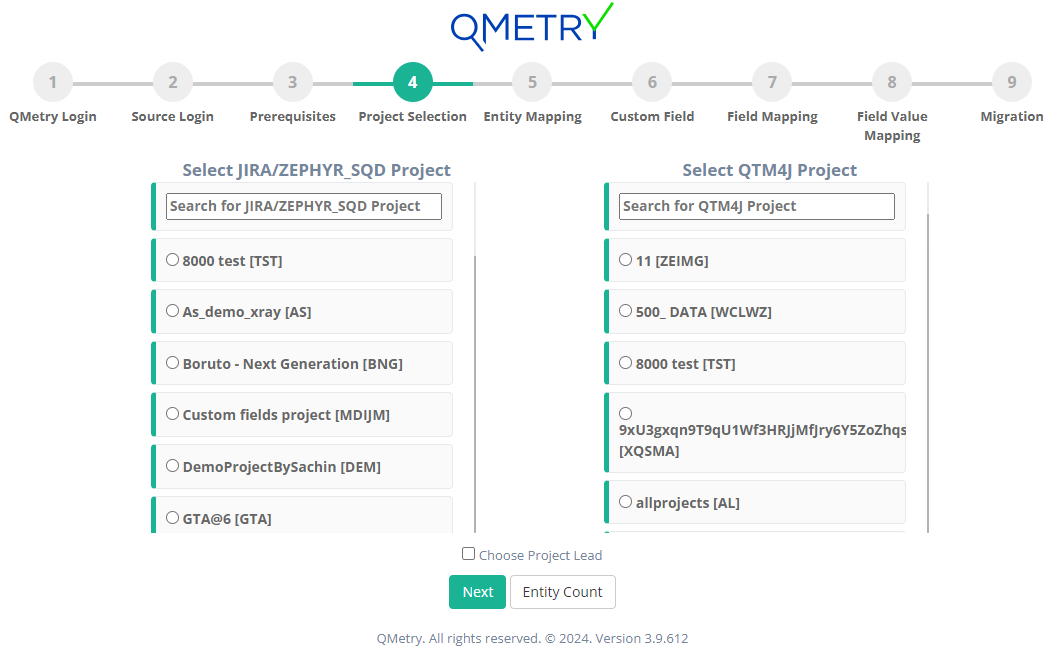
Task: Click the QMetry copyright version footer text
Action: [x=533, y=639]
